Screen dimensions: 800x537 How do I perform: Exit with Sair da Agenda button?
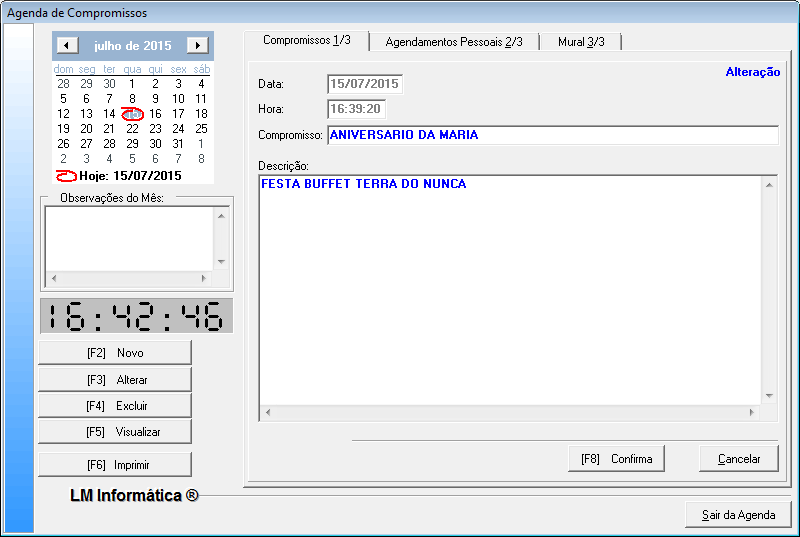coord(738,515)
